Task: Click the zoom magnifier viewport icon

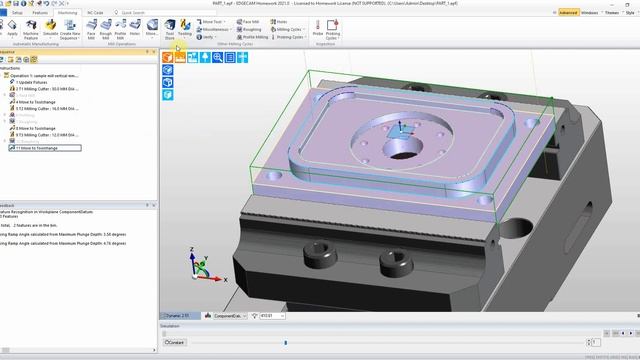Action: (218, 57)
